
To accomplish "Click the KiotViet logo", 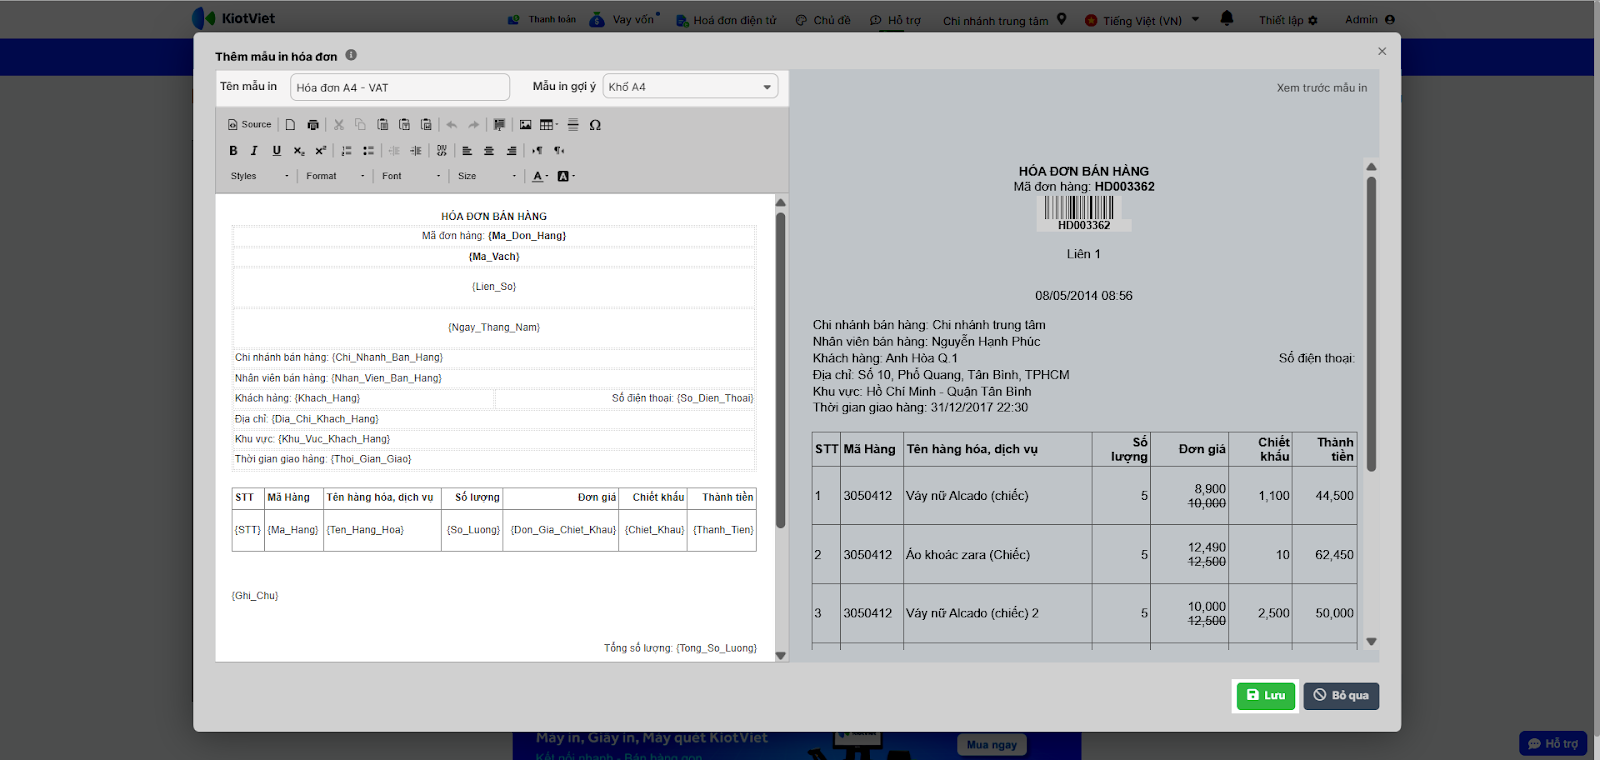I will 234,18.
